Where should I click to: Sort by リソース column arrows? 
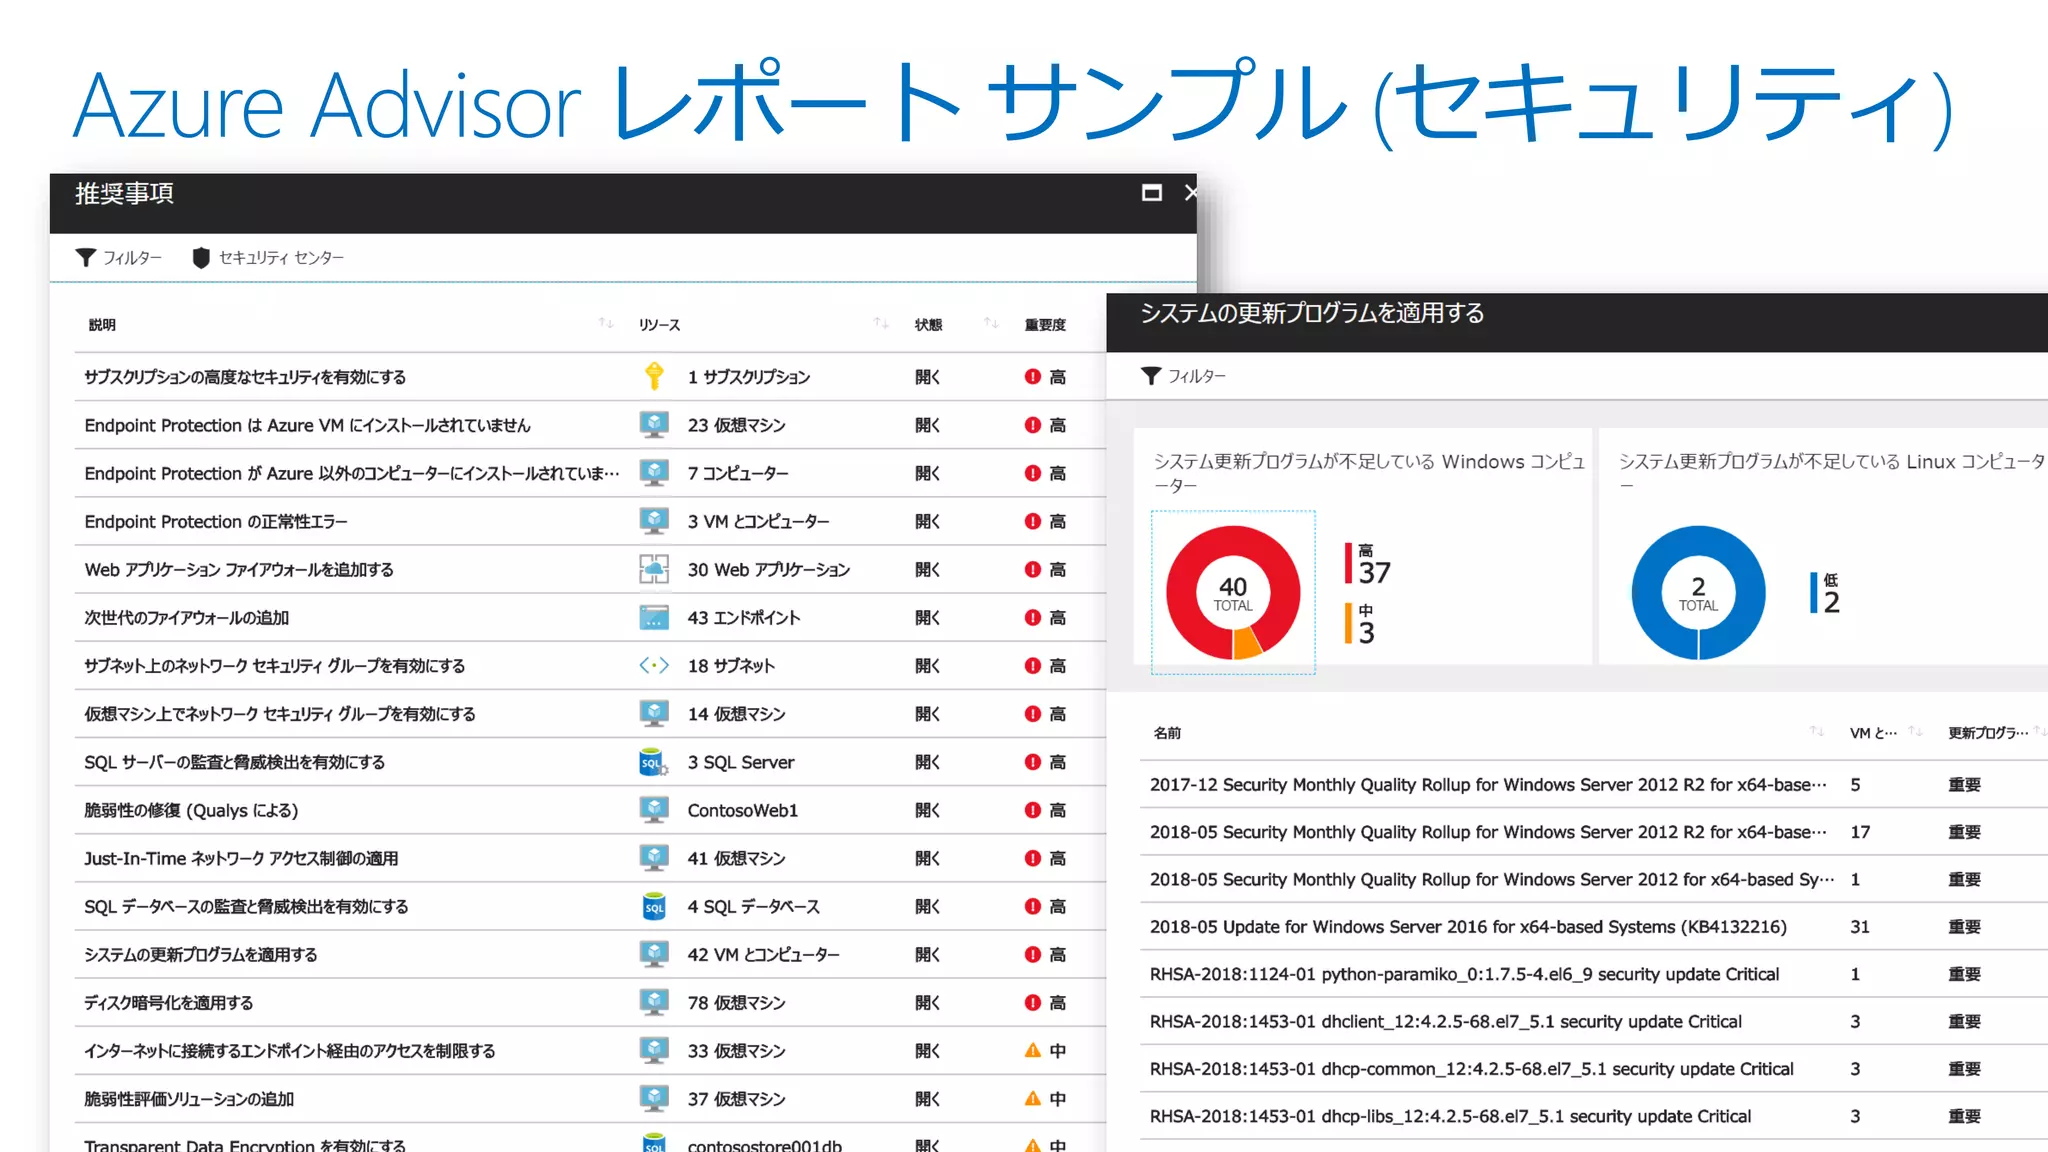tap(880, 323)
